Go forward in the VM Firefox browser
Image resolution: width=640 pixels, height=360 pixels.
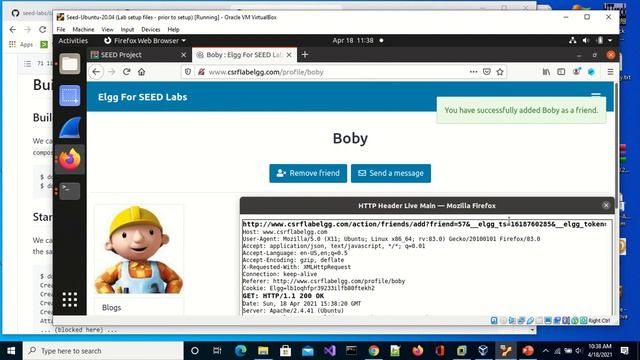coord(111,72)
